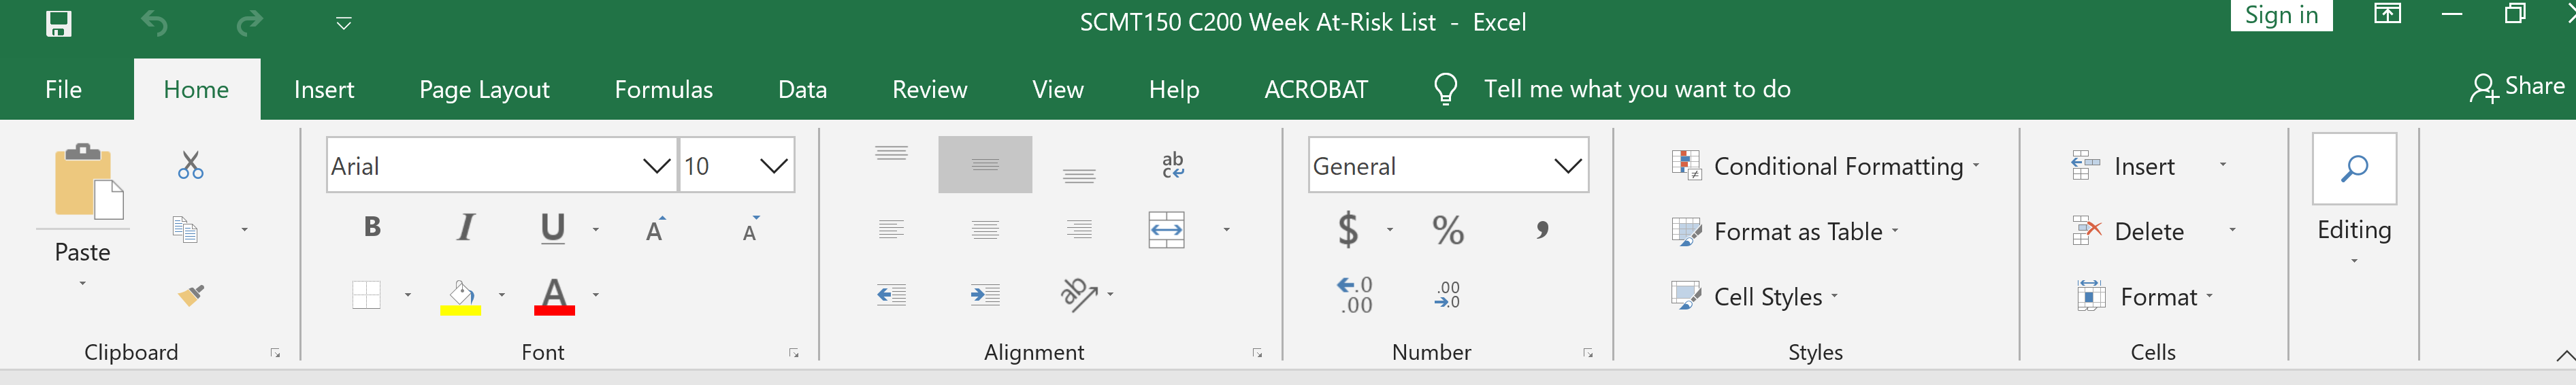Click the Cut scissors icon
The height and width of the screenshot is (385, 2576).
point(190,165)
